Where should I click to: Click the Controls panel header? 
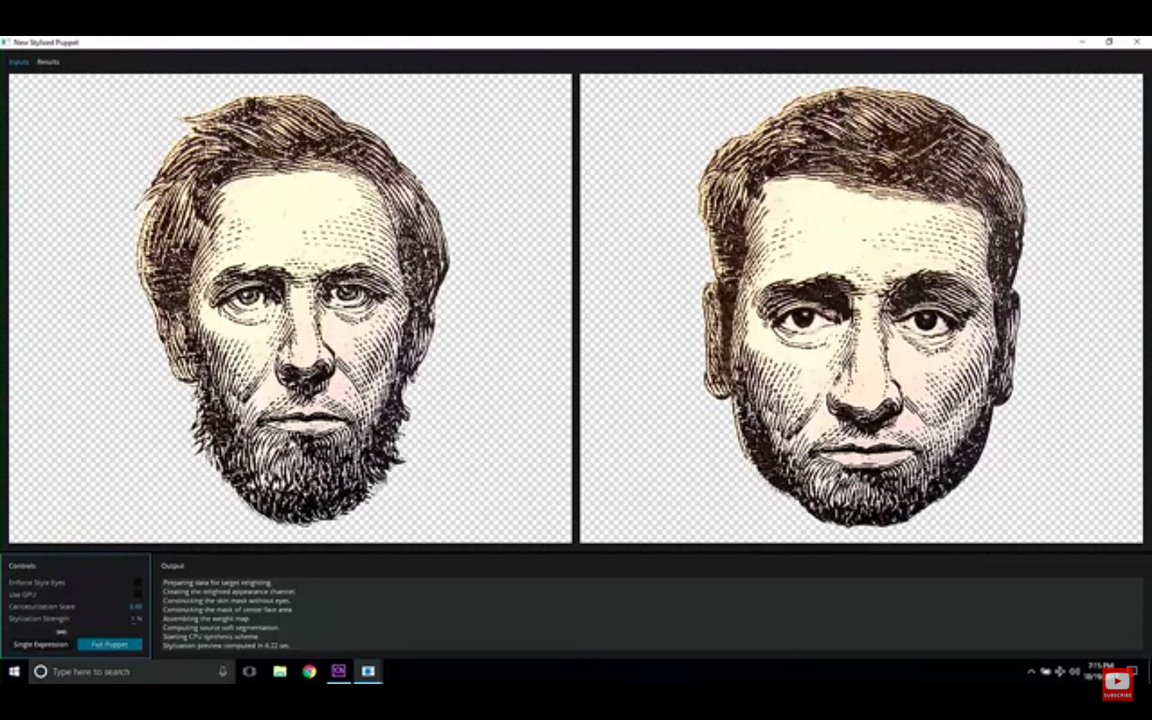tap(22, 566)
